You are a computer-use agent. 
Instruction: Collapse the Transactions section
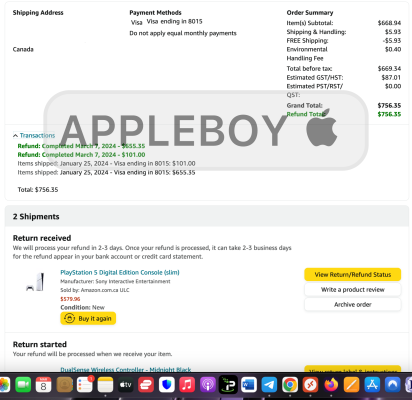pos(34,135)
